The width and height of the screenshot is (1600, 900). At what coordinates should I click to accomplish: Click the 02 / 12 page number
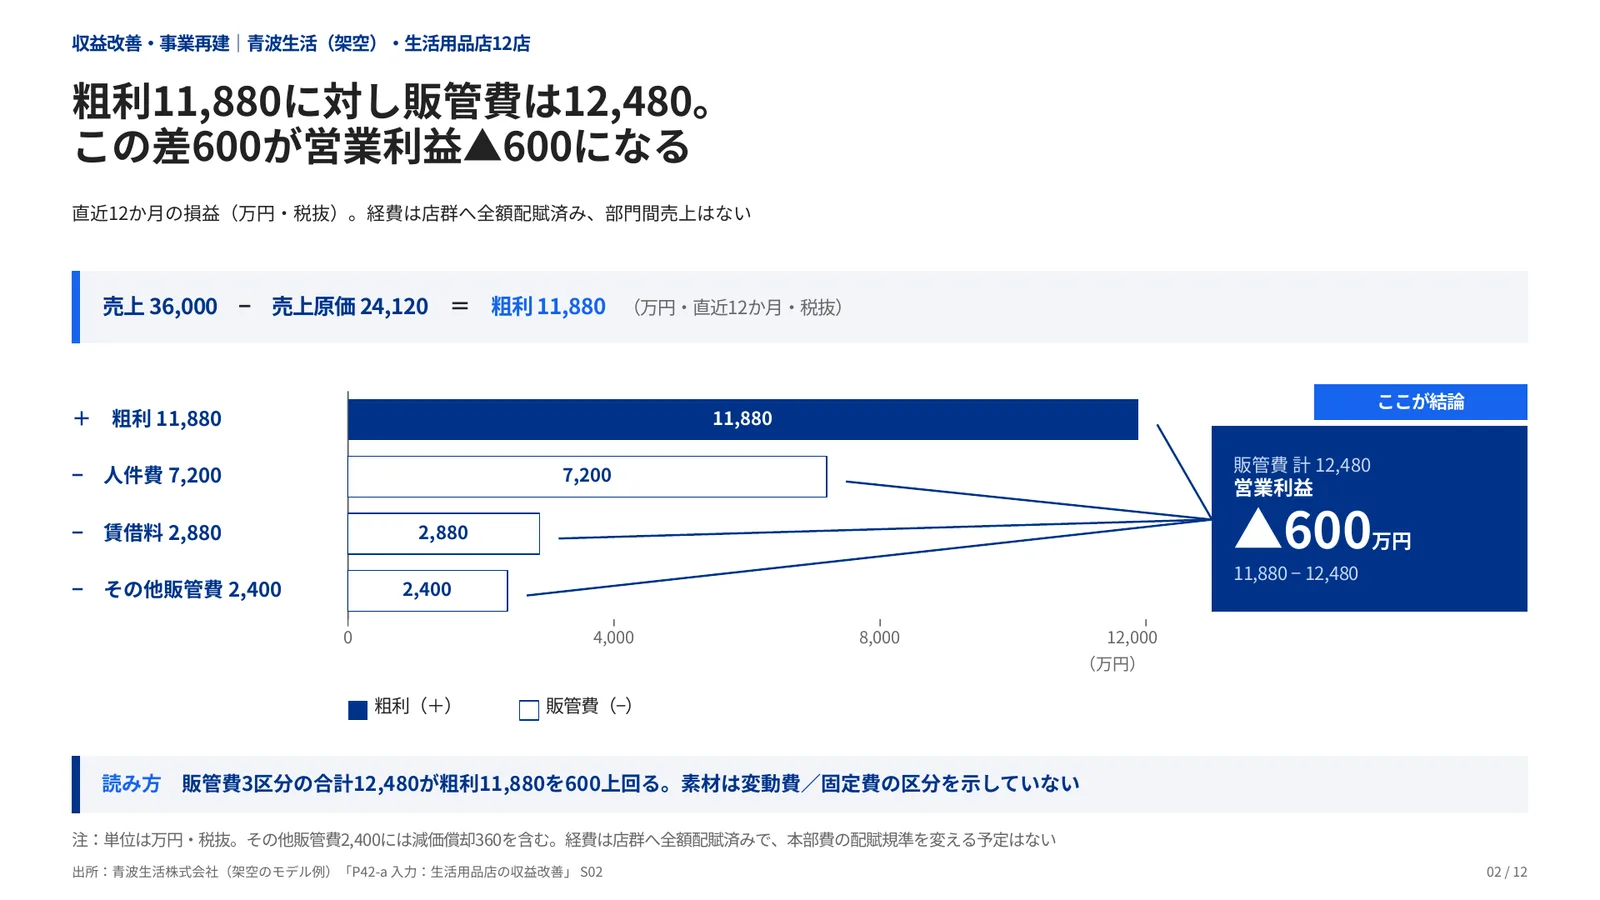[1507, 872]
